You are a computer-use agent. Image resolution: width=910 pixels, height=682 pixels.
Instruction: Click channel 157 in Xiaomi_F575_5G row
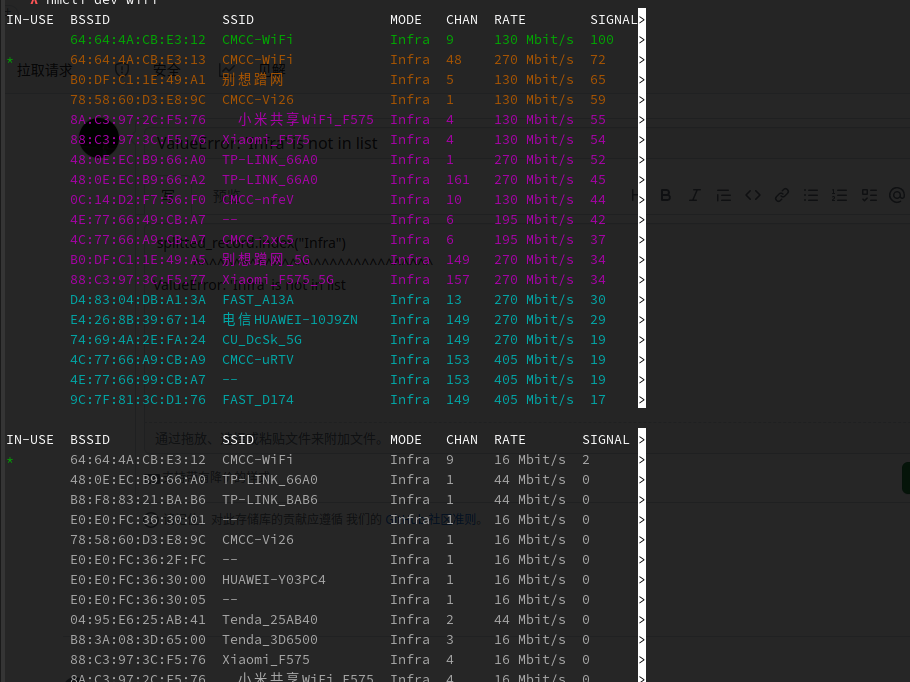point(457,280)
